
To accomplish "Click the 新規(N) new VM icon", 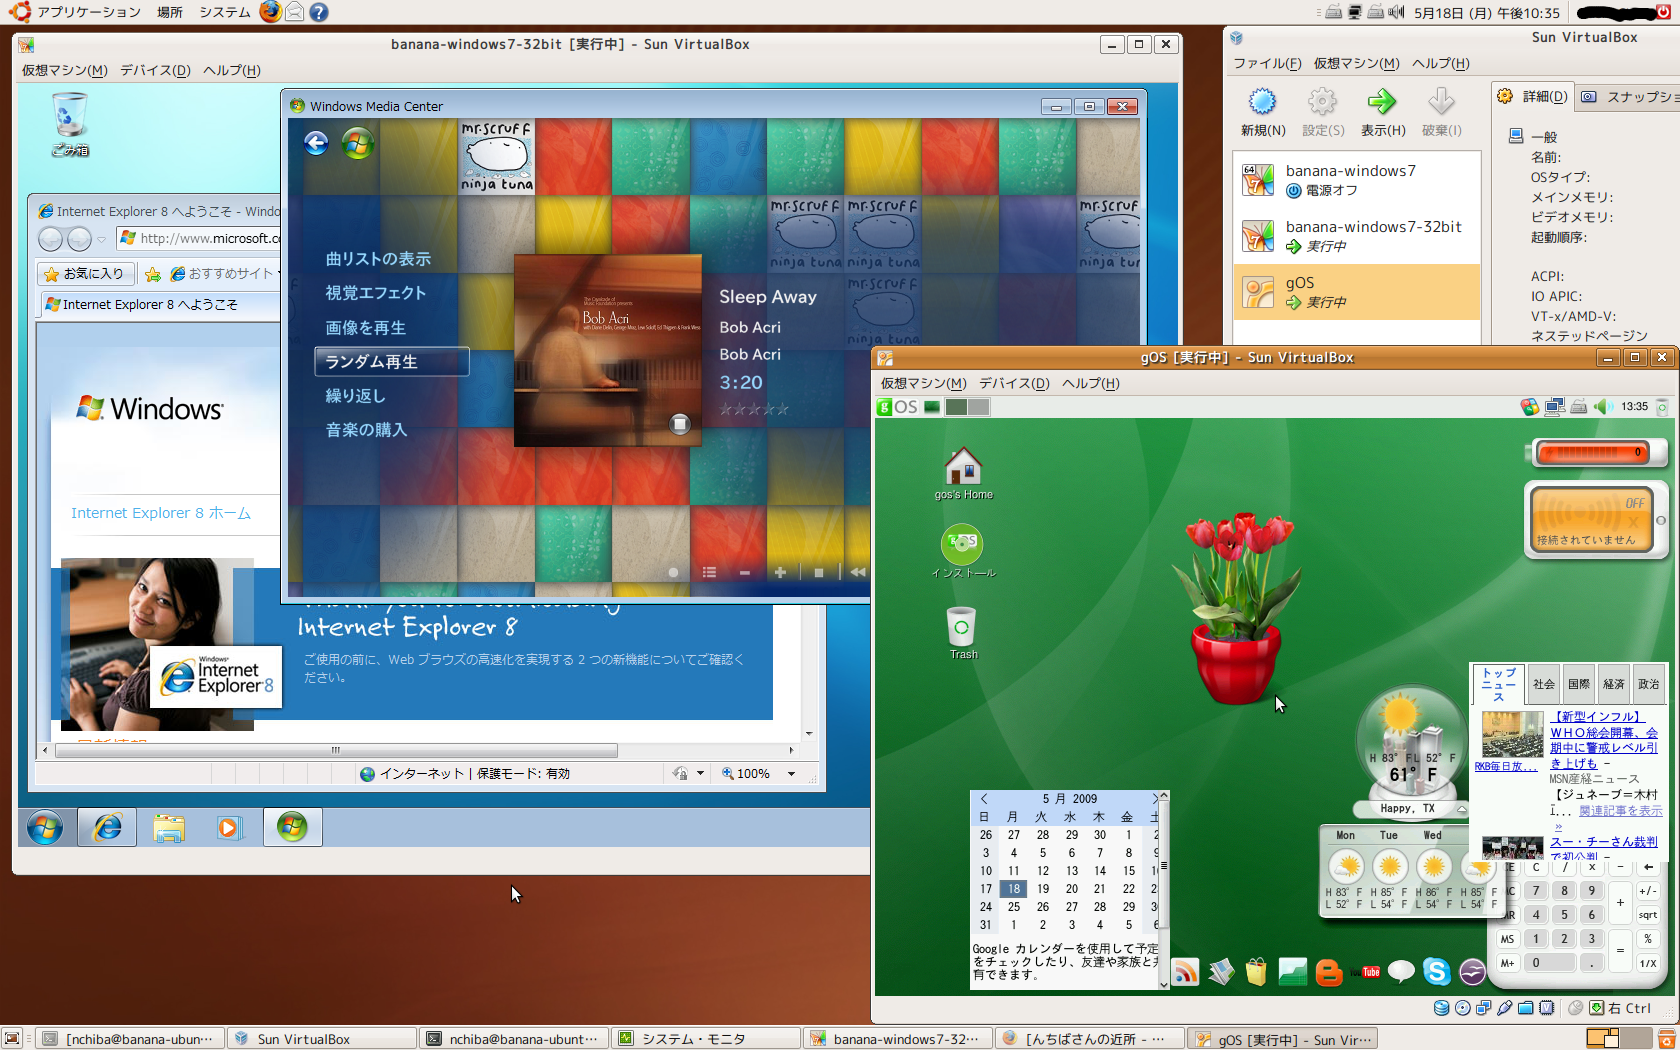I will click(1262, 102).
